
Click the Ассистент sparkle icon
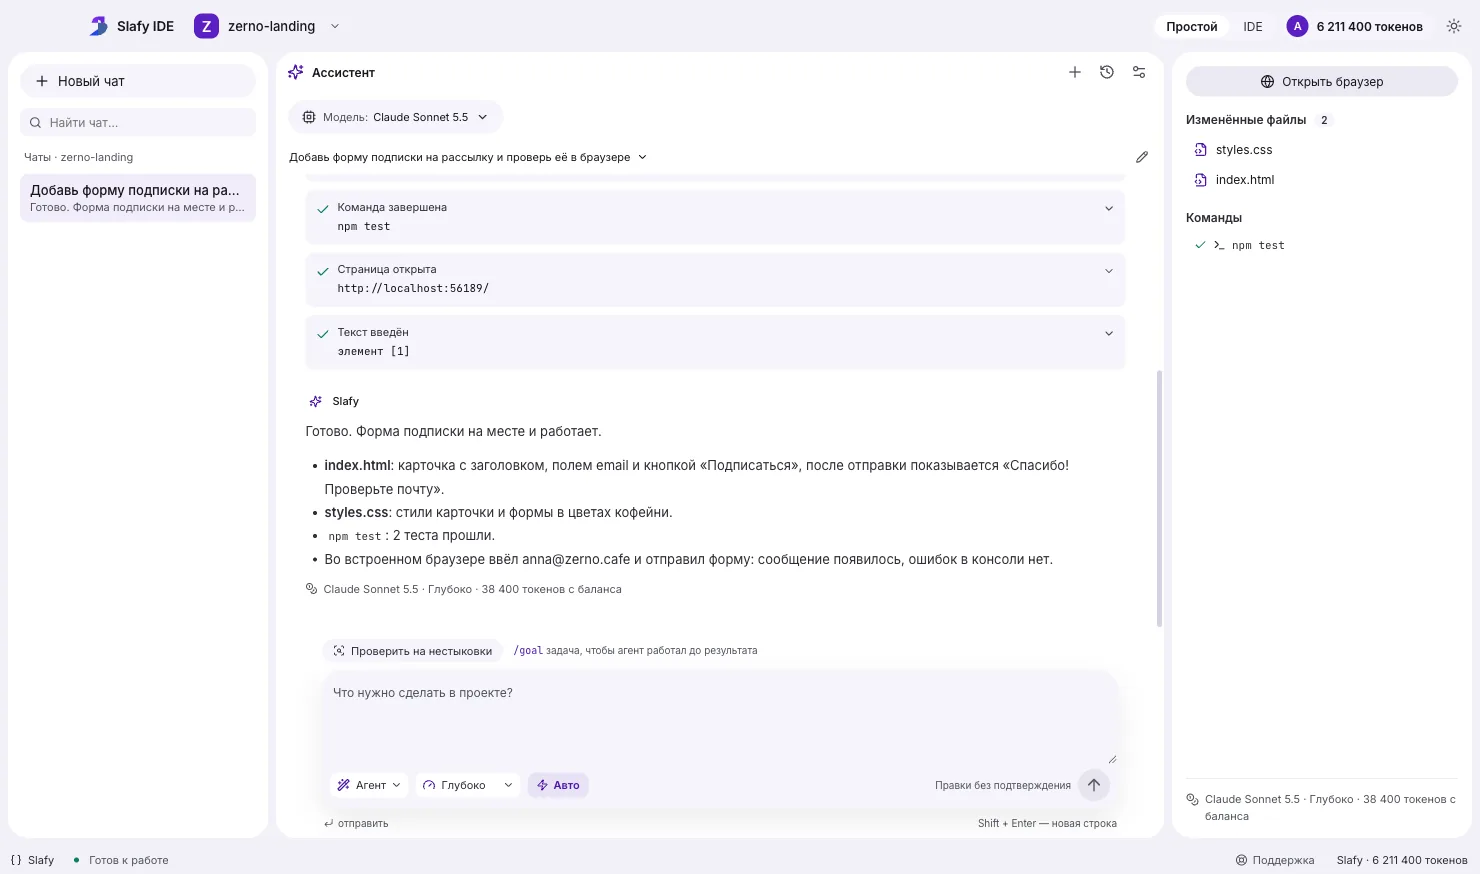295,72
